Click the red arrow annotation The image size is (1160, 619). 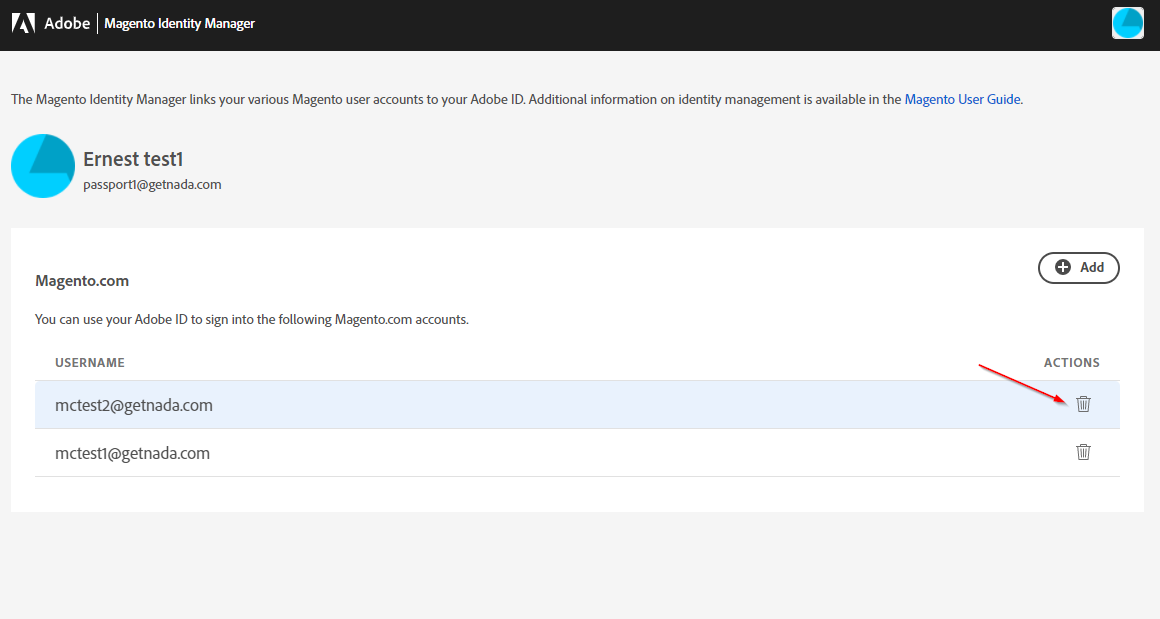coord(1023,385)
